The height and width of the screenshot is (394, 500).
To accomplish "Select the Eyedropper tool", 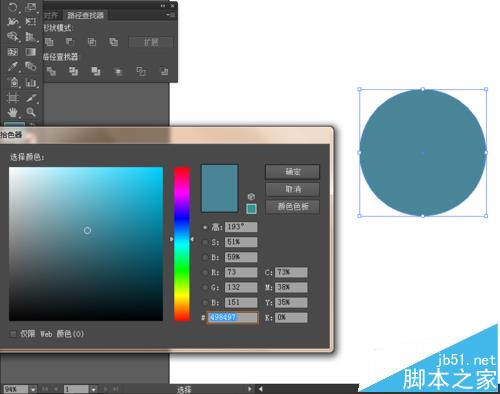I will coord(13,66).
